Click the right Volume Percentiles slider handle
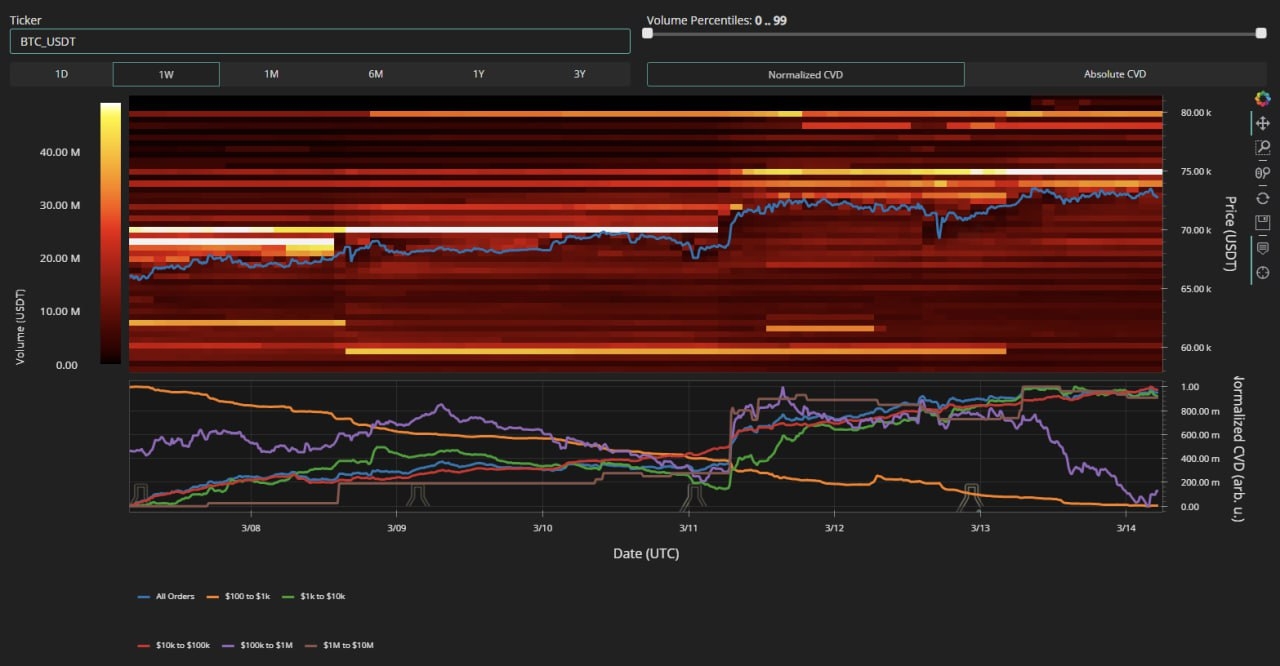 1260,33
